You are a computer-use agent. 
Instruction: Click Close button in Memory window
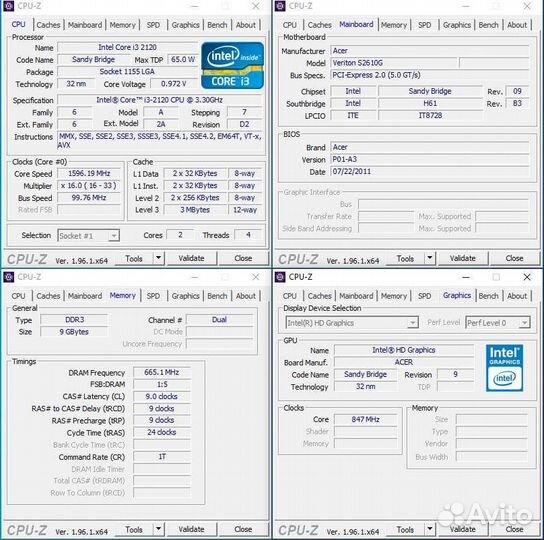point(243,530)
